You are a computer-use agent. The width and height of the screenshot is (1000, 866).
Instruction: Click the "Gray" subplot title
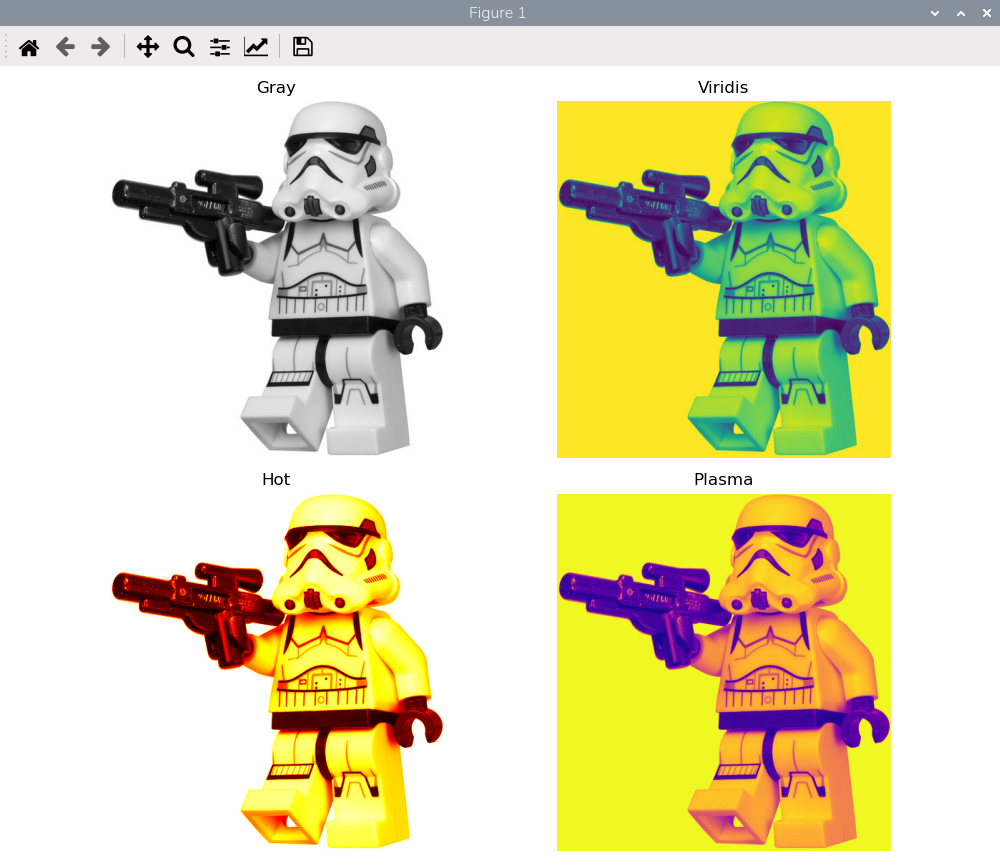276,87
